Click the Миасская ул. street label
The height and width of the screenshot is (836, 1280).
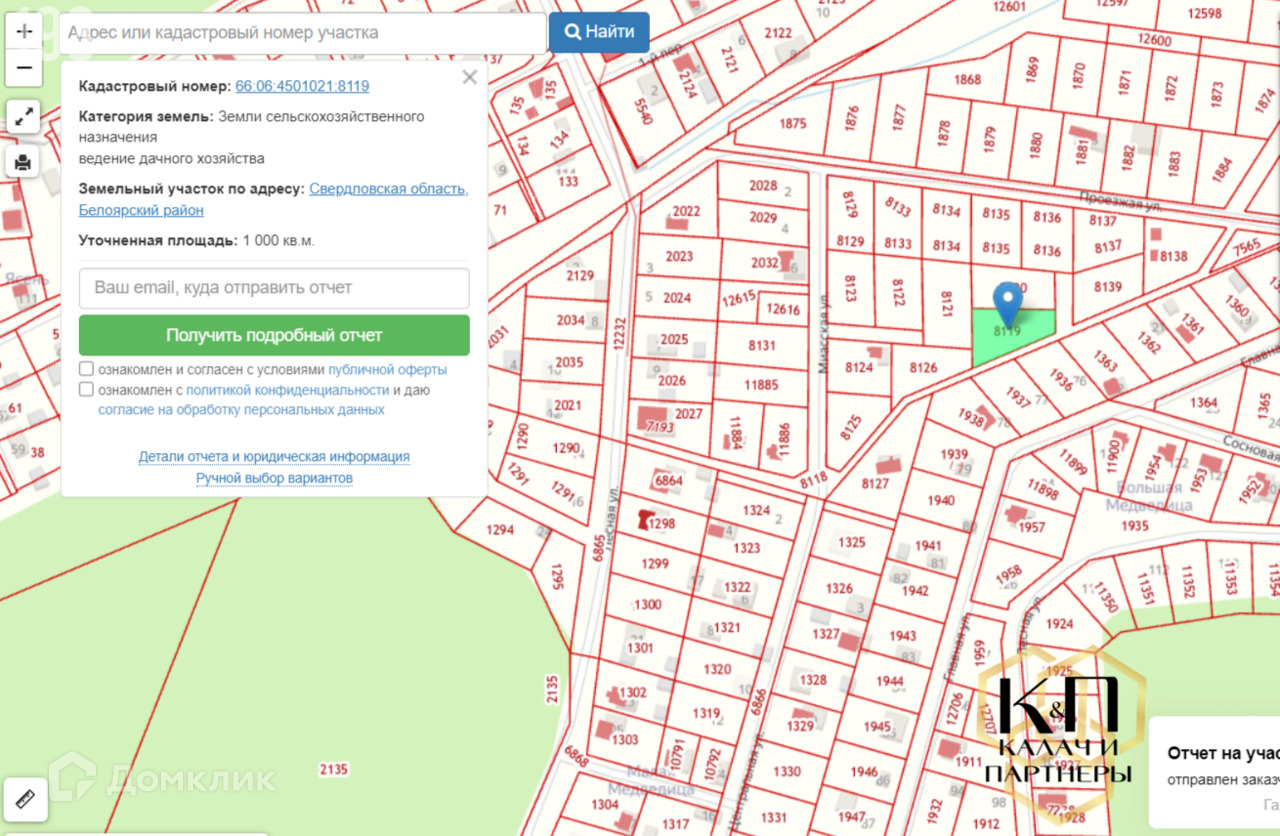825,334
